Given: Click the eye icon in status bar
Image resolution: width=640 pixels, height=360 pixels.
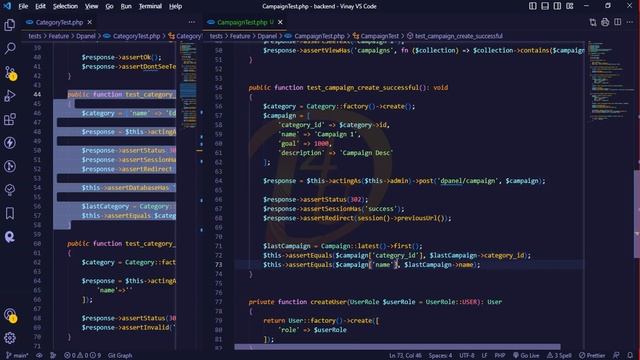Looking at the screenshot, I should pos(39,356).
